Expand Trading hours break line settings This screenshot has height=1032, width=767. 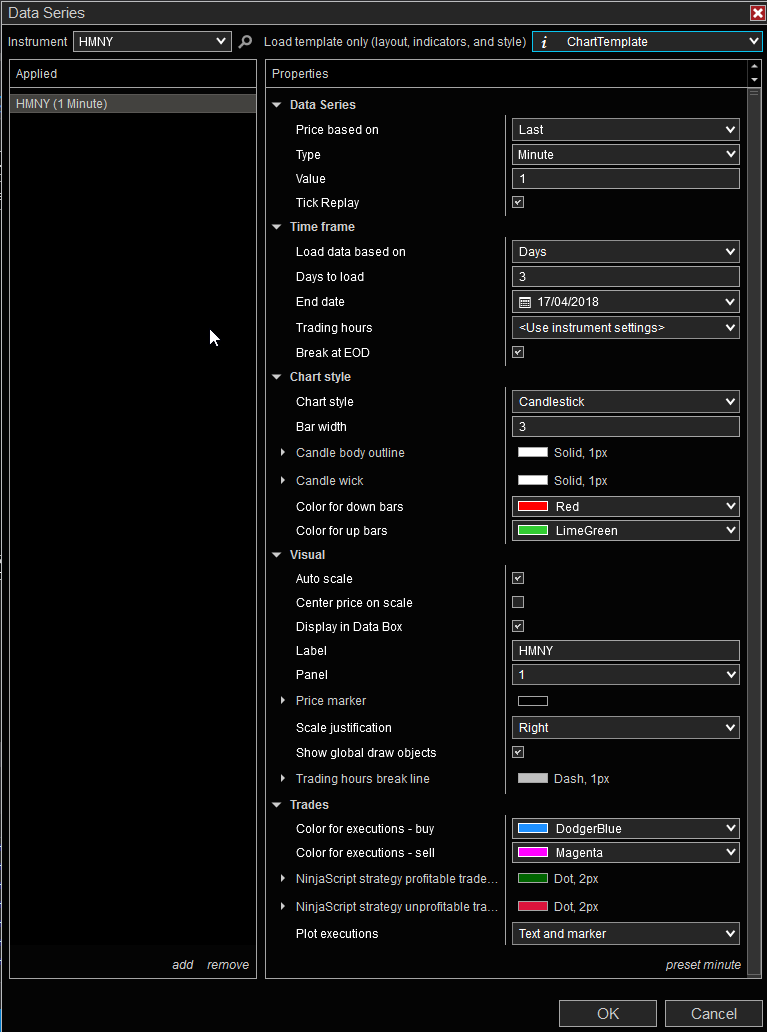[283, 779]
